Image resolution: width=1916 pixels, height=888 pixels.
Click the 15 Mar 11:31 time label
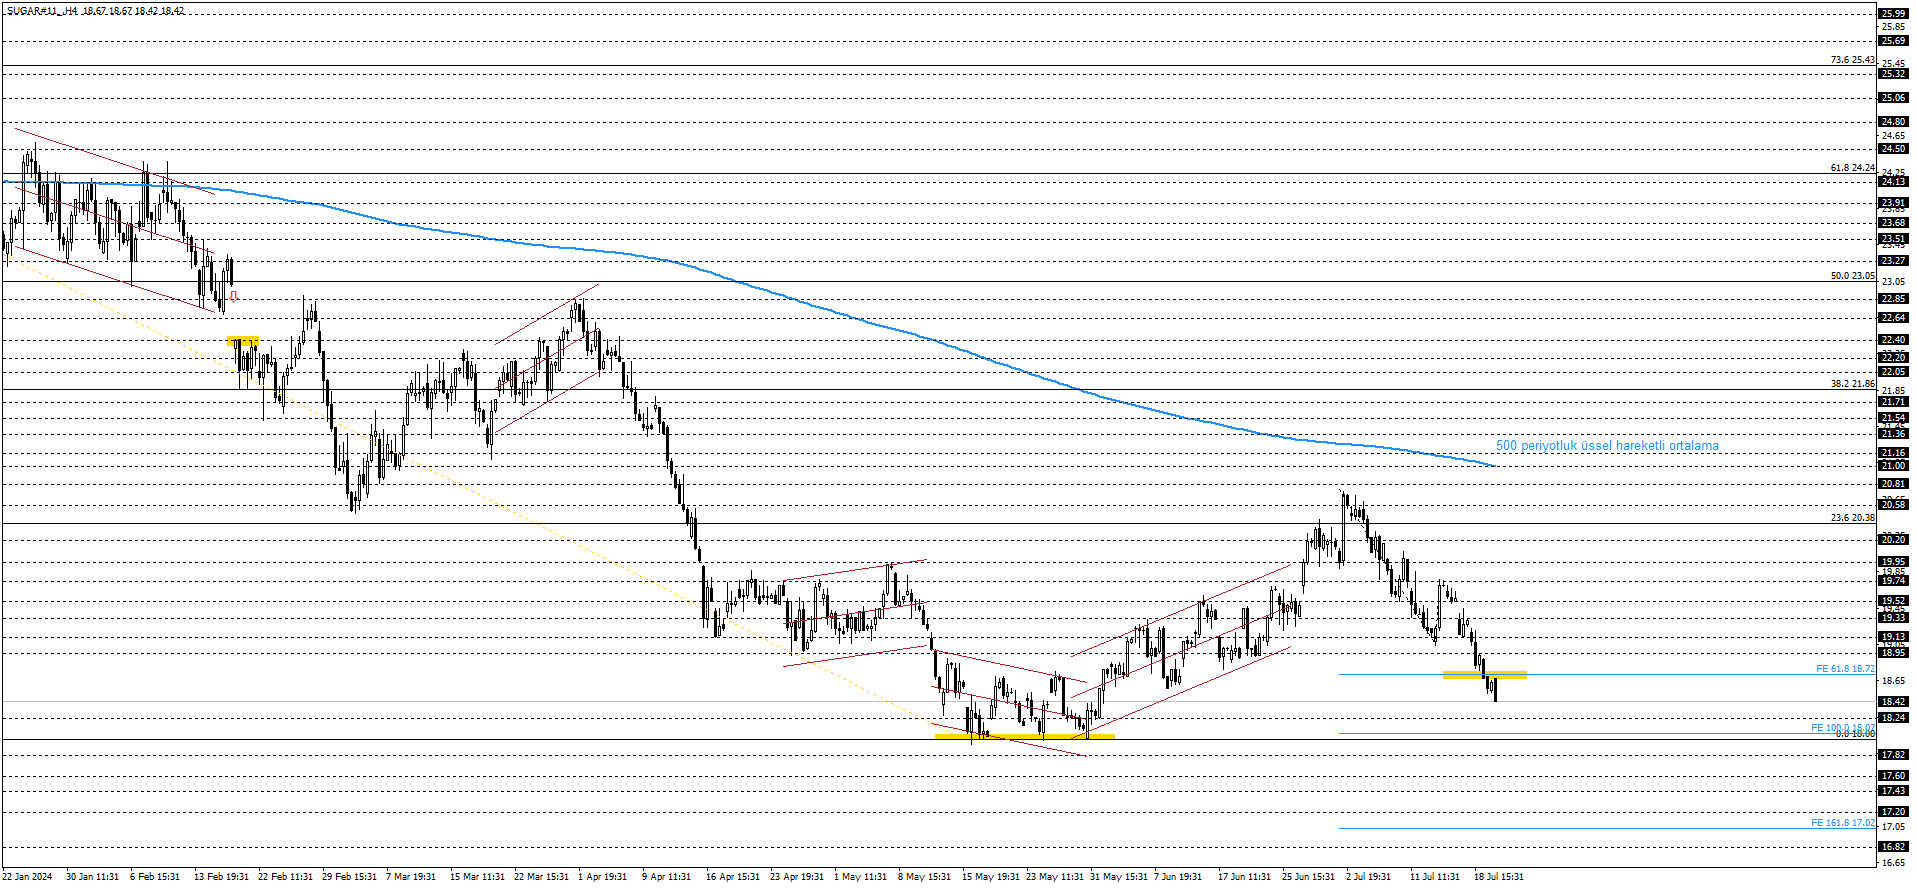click(477, 877)
